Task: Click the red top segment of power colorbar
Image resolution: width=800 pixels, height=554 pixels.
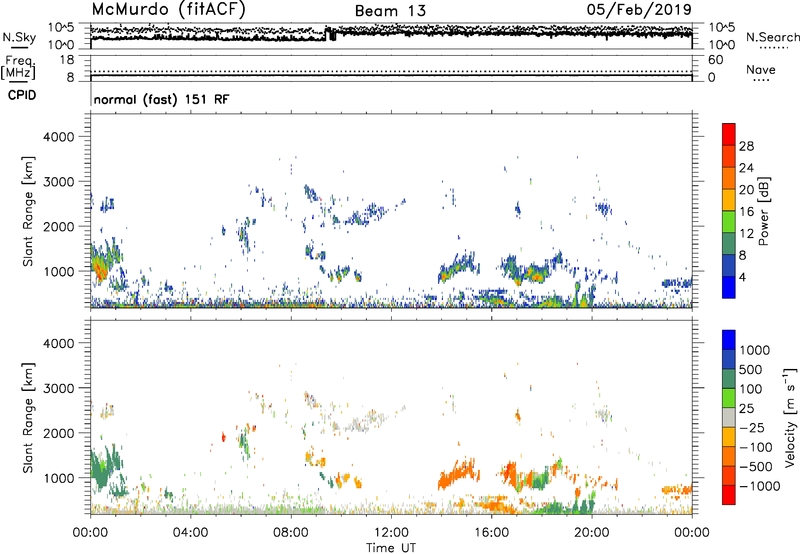Action: [729, 134]
